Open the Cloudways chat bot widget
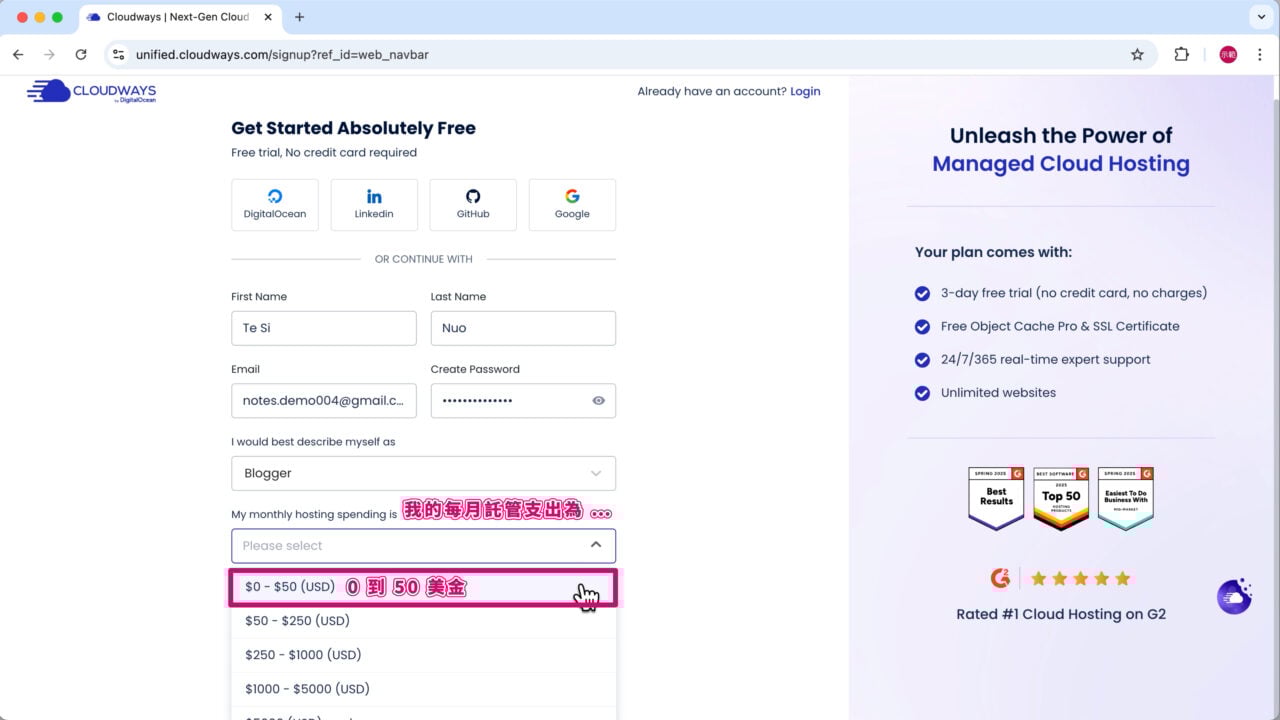 click(x=1235, y=596)
